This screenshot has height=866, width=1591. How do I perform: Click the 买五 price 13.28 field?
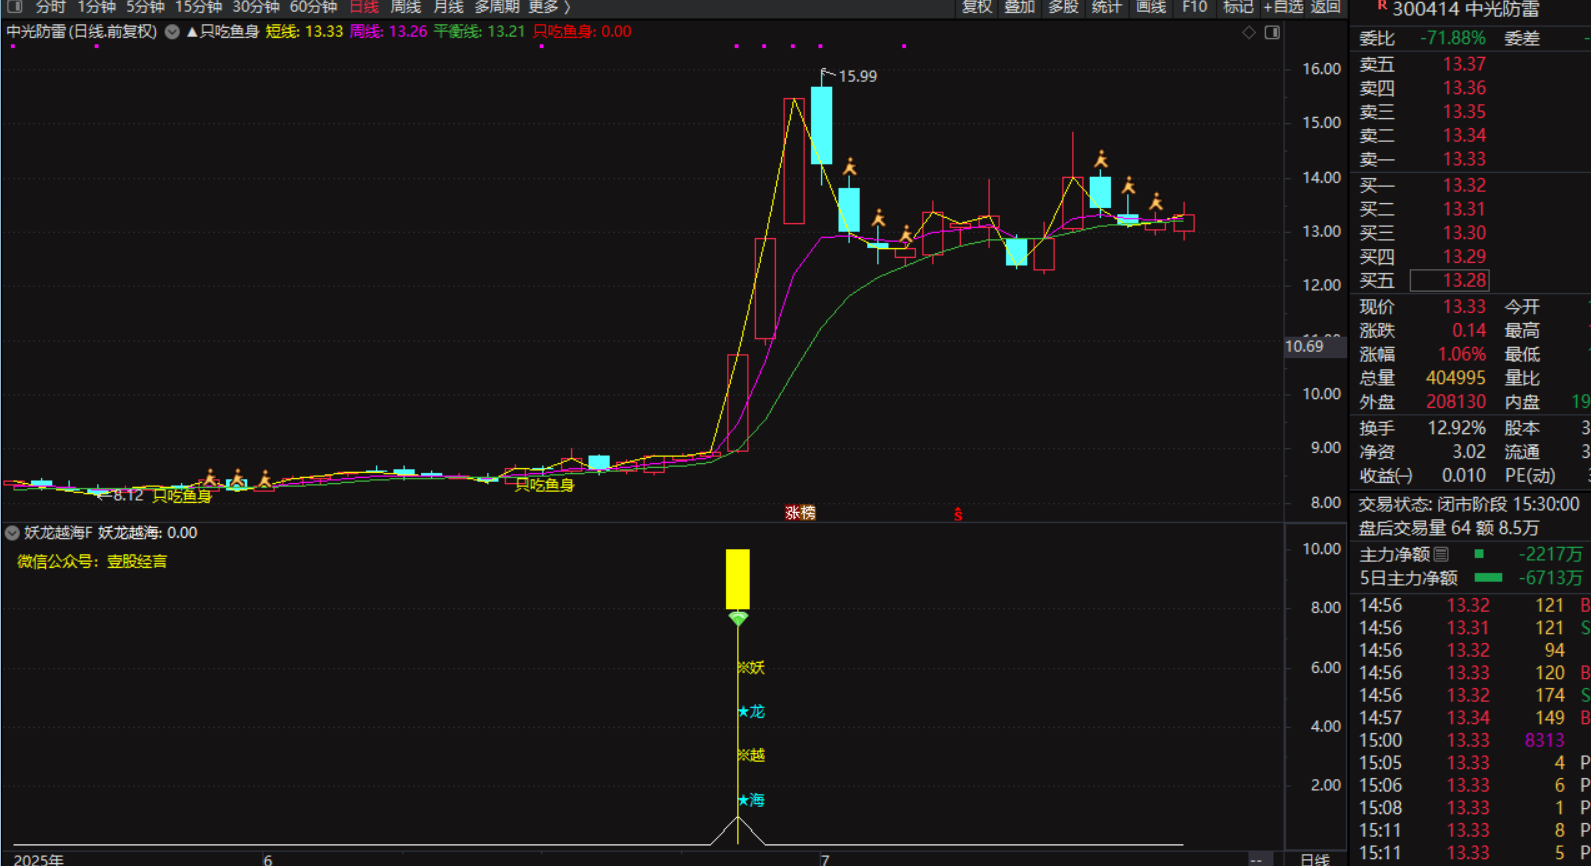click(1449, 281)
